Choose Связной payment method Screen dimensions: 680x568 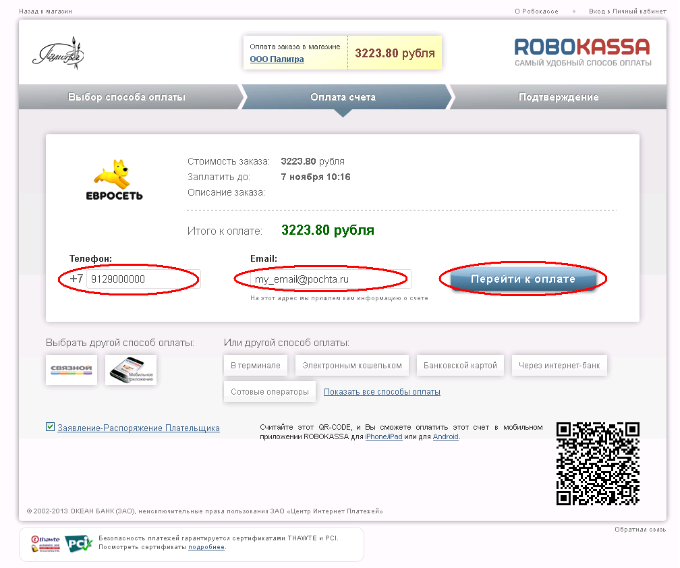(x=71, y=370)
